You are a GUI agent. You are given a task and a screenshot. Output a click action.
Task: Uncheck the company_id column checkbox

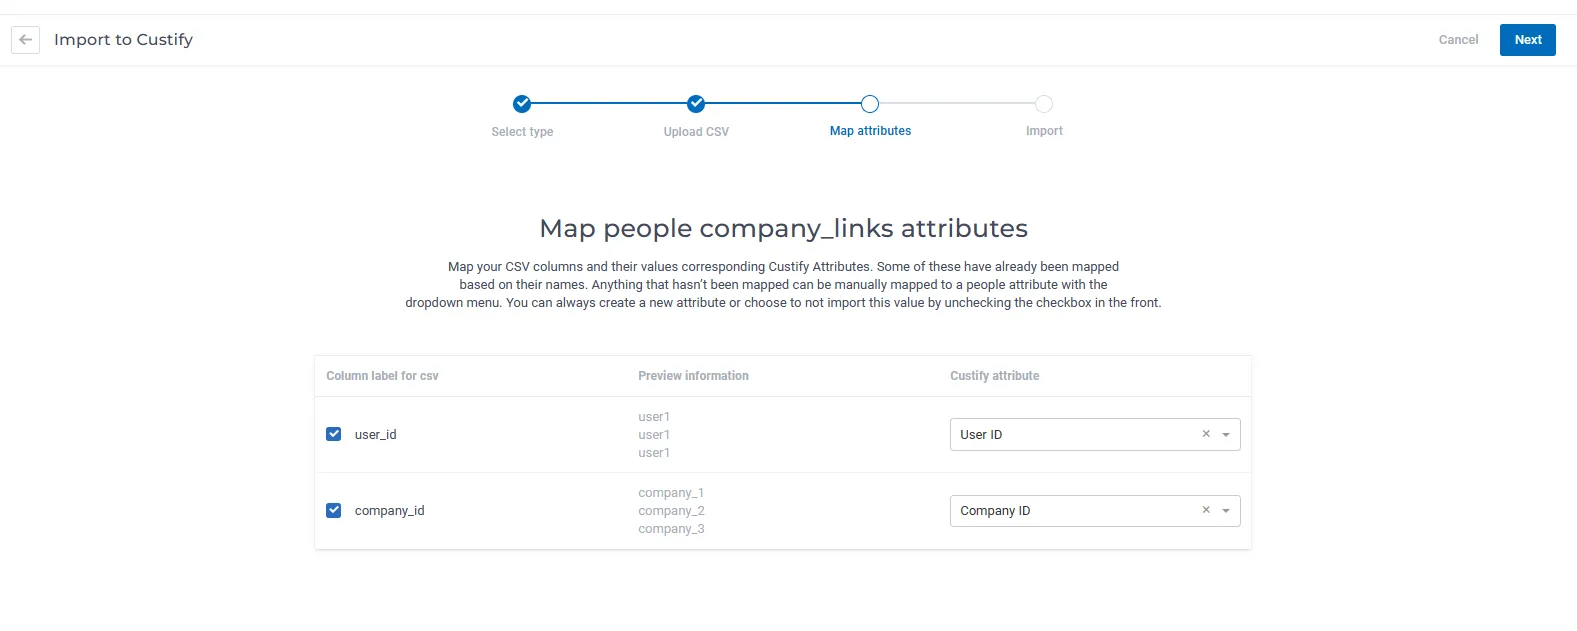pyautogui.click(x=334, y=510)
